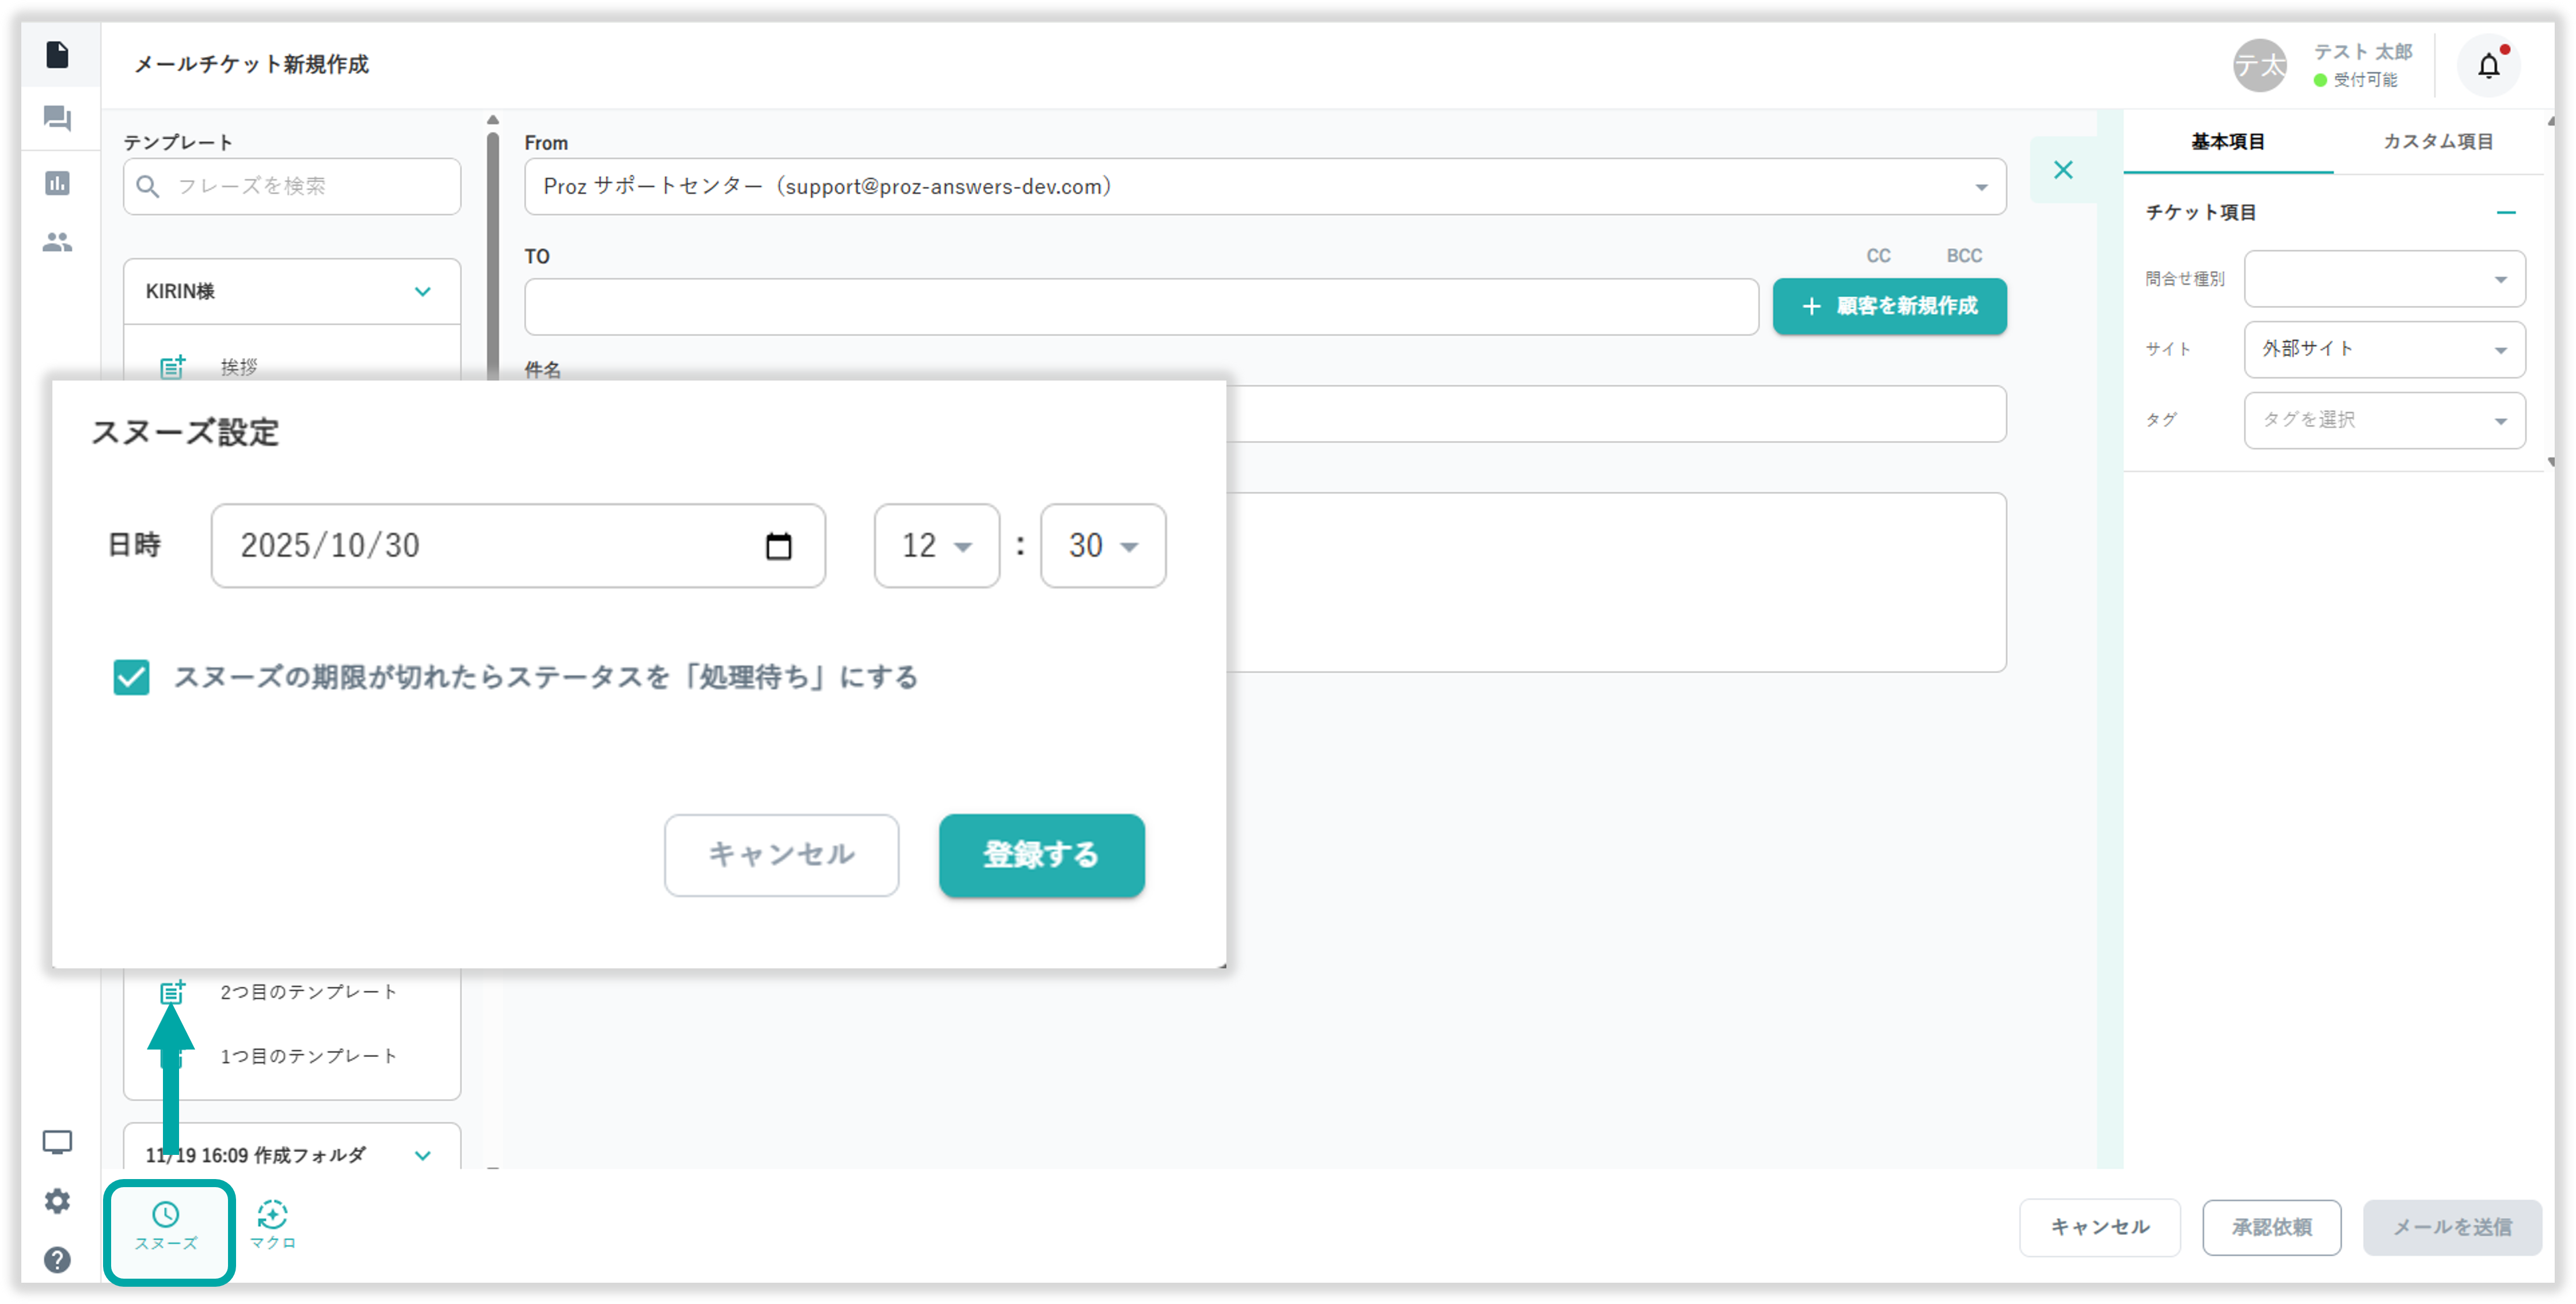2576x1304 pixels.
Task: Click the notification bell icon
Action: pyautogui.click(x=2488, y=66)
